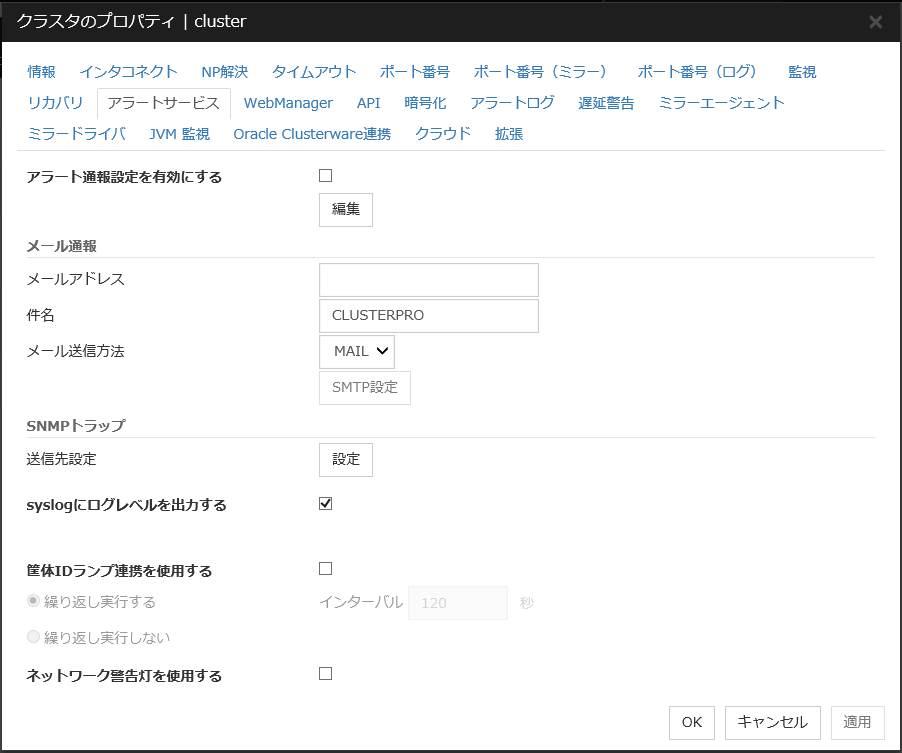View the リカバリ tab

pyautogui.click(x=56, y=103)
